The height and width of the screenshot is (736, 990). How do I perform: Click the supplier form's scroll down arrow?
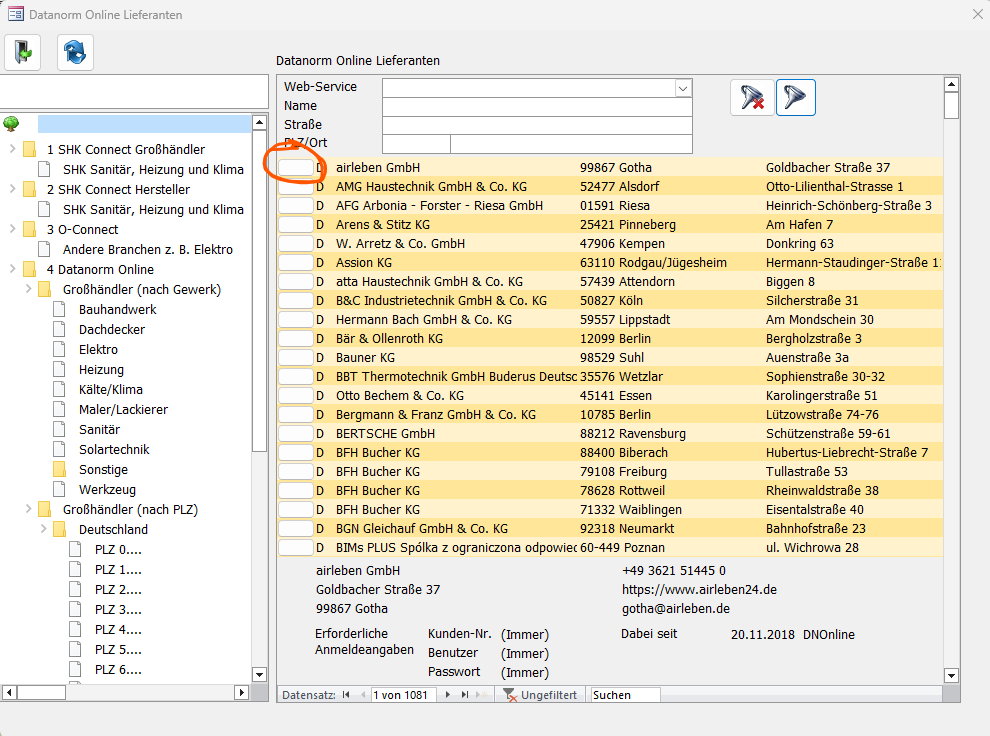[x=951, y=675]
